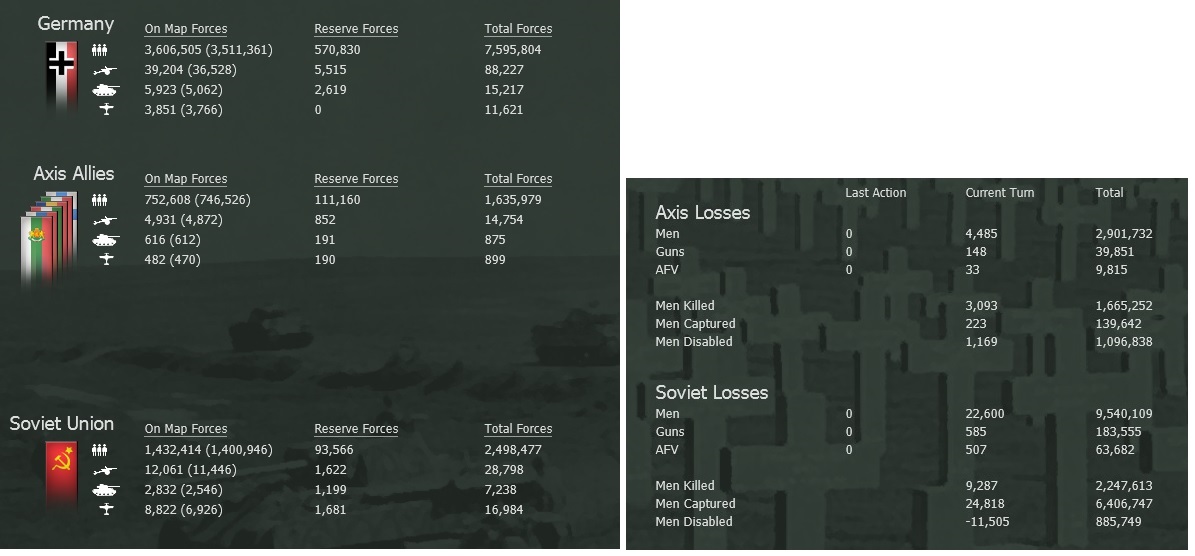Click the Germany infantry men icon
1195x556 pixels.
coord(99,49)
